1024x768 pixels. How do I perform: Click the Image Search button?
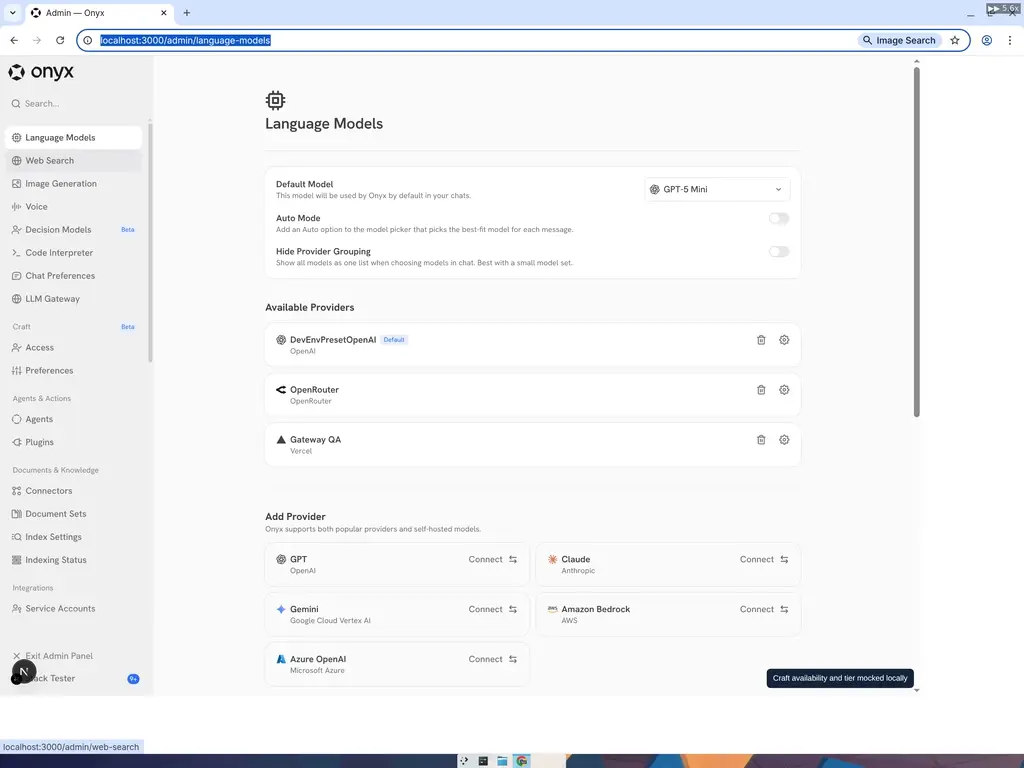coord(899,40)
